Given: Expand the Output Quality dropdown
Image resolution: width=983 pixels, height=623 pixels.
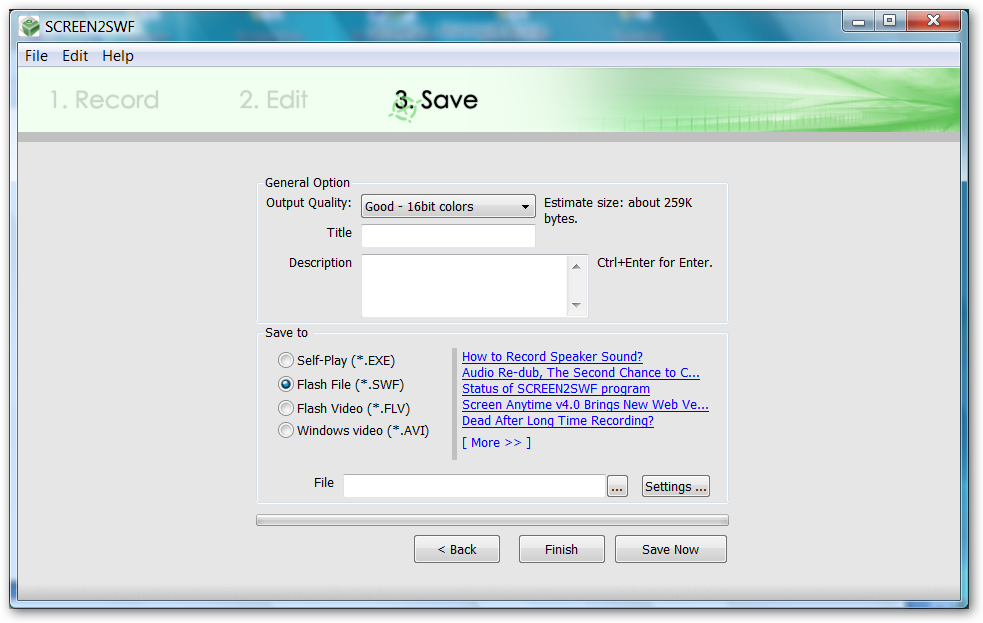Looking at the screenshot, I should 448,206.
